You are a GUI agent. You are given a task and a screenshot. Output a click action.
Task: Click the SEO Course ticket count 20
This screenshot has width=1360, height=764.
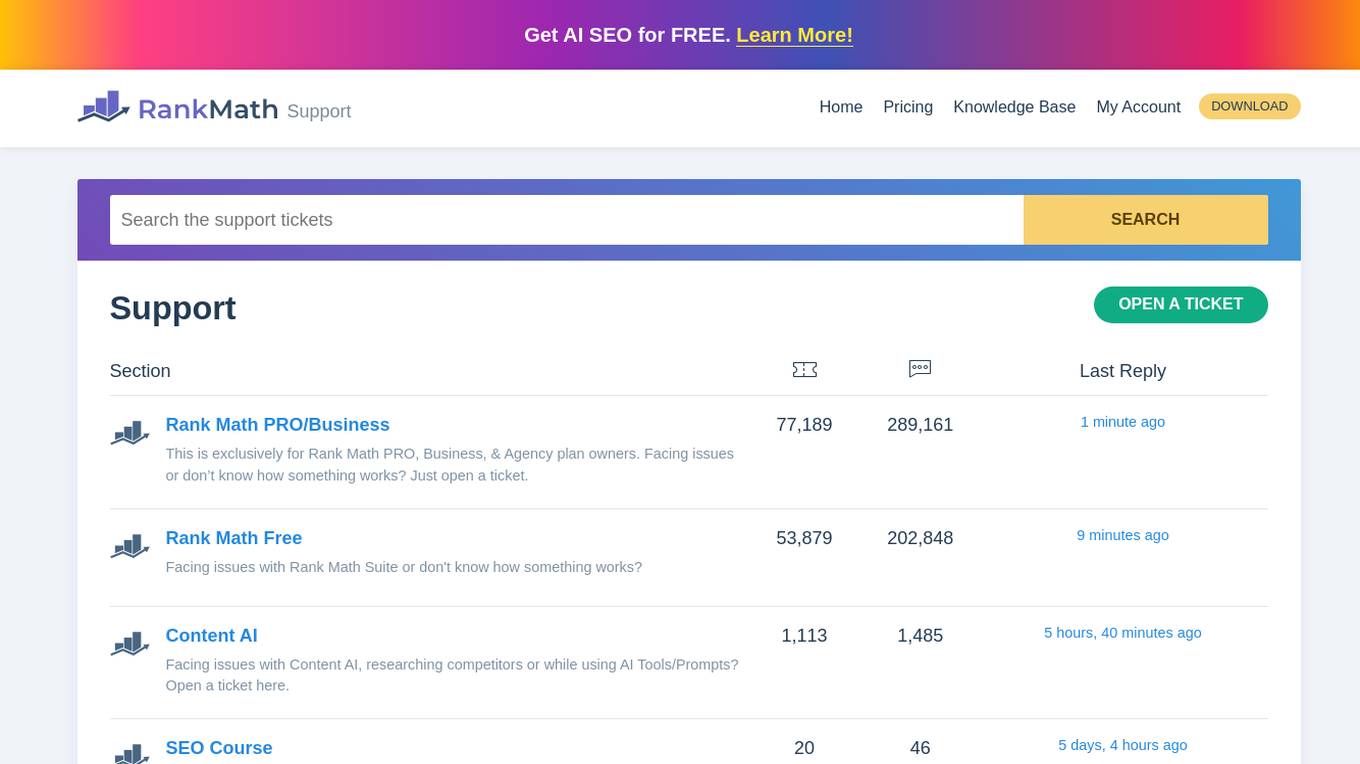click(804, 748)
